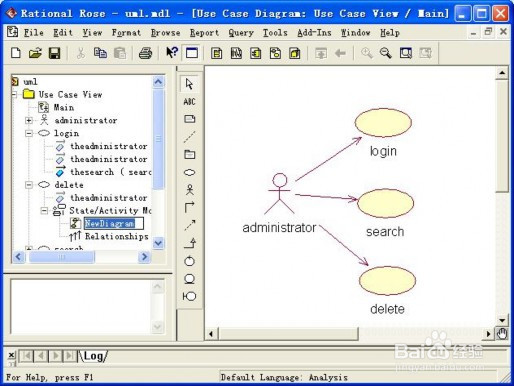Open the File menu

coord(33,33)
